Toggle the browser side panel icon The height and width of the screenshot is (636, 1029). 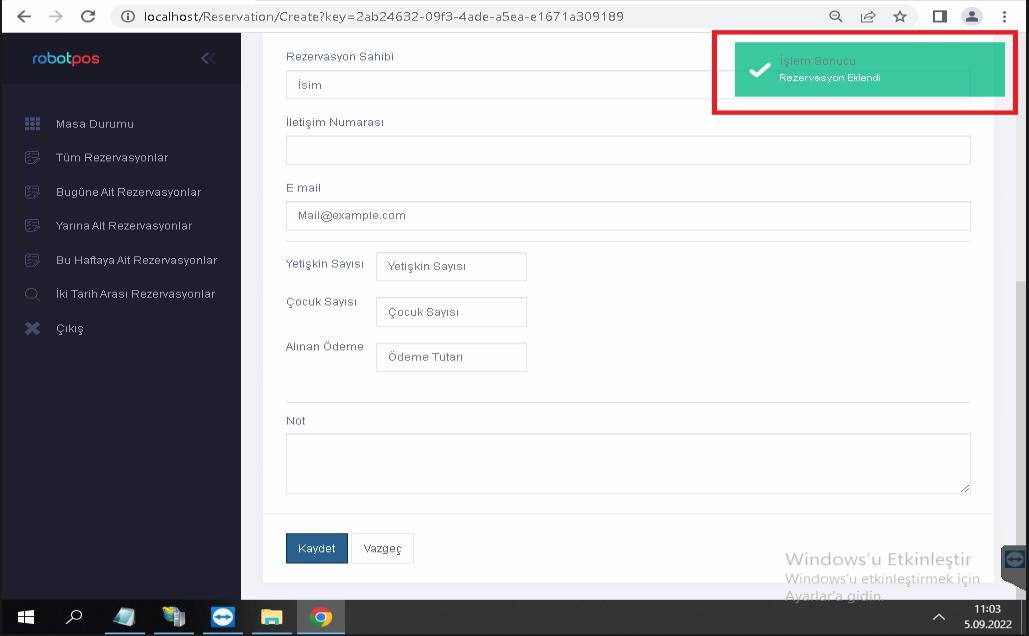coord(940,16)
